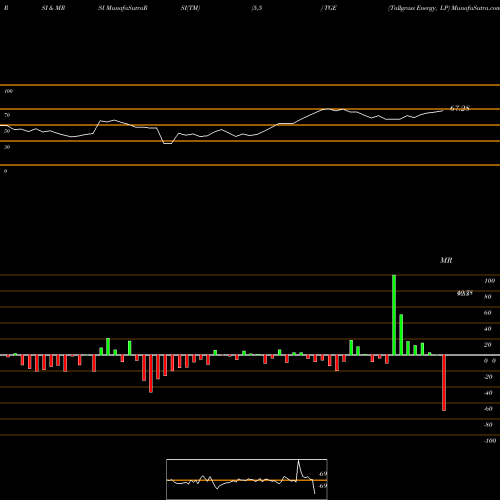Click the ") TGE" ticker text
This screenshot has height=500, width=500.
tap(329, 8)
